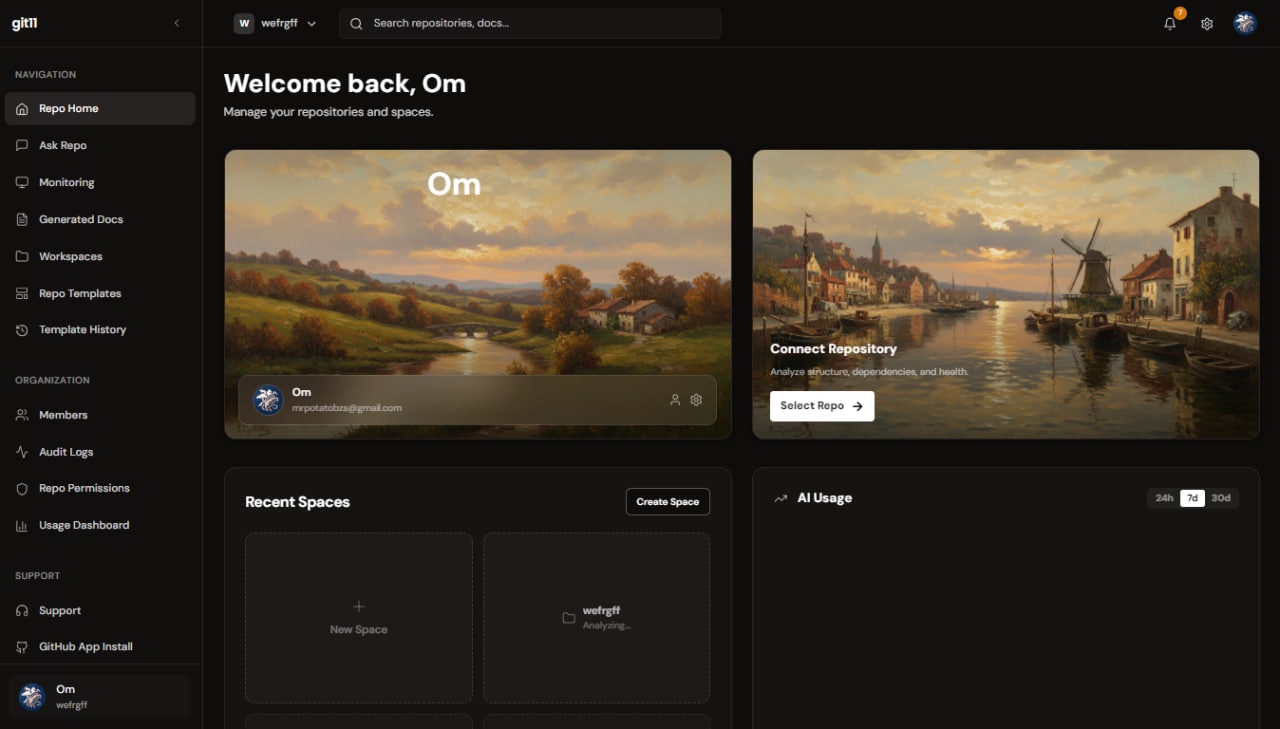Open the Monitoring section
Screen dimensions: 1280x729
[x=67, y=182]
